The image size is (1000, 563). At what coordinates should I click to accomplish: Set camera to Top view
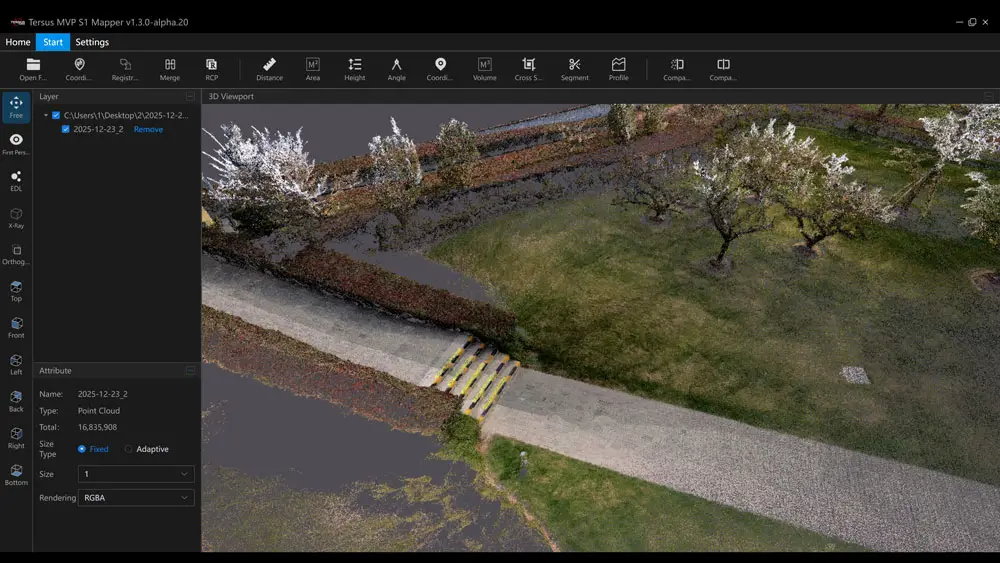click(16, 290)
